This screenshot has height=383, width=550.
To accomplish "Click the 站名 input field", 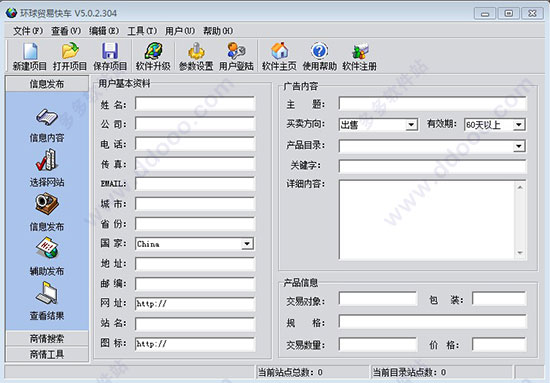I will click(195, 324).
